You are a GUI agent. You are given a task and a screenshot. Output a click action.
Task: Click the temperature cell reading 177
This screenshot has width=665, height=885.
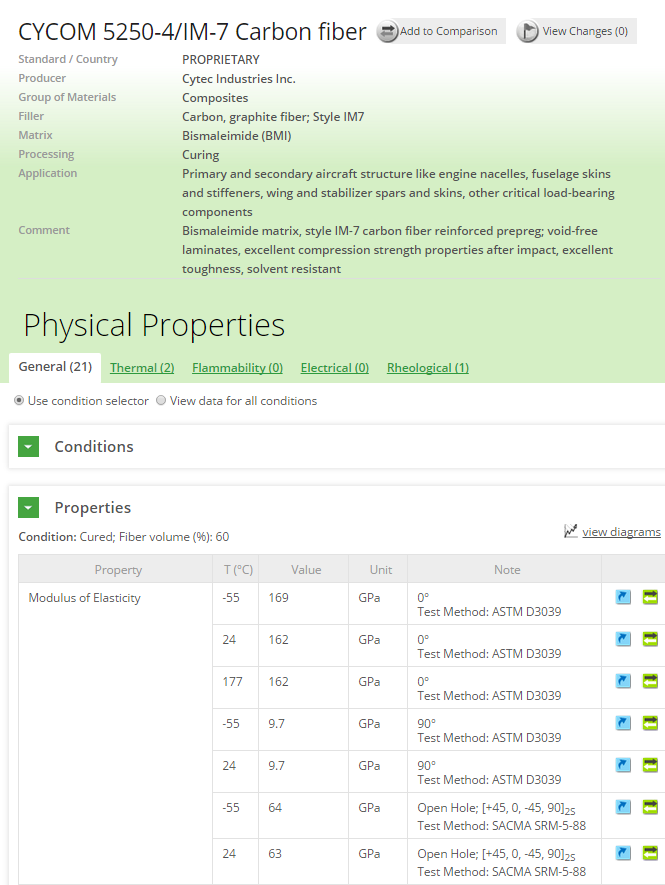(233, 682)
